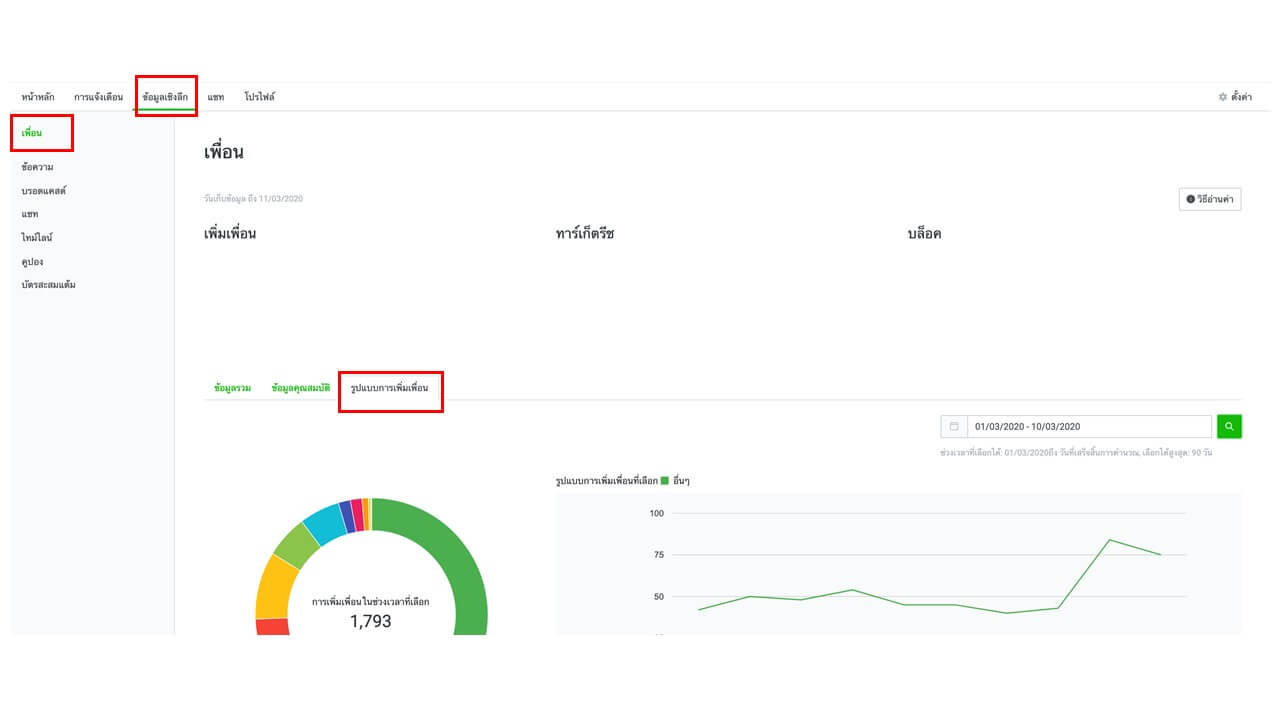
Task: Click the info icon in วิธีอ่านค่า button
Action: click(1191, 199)
